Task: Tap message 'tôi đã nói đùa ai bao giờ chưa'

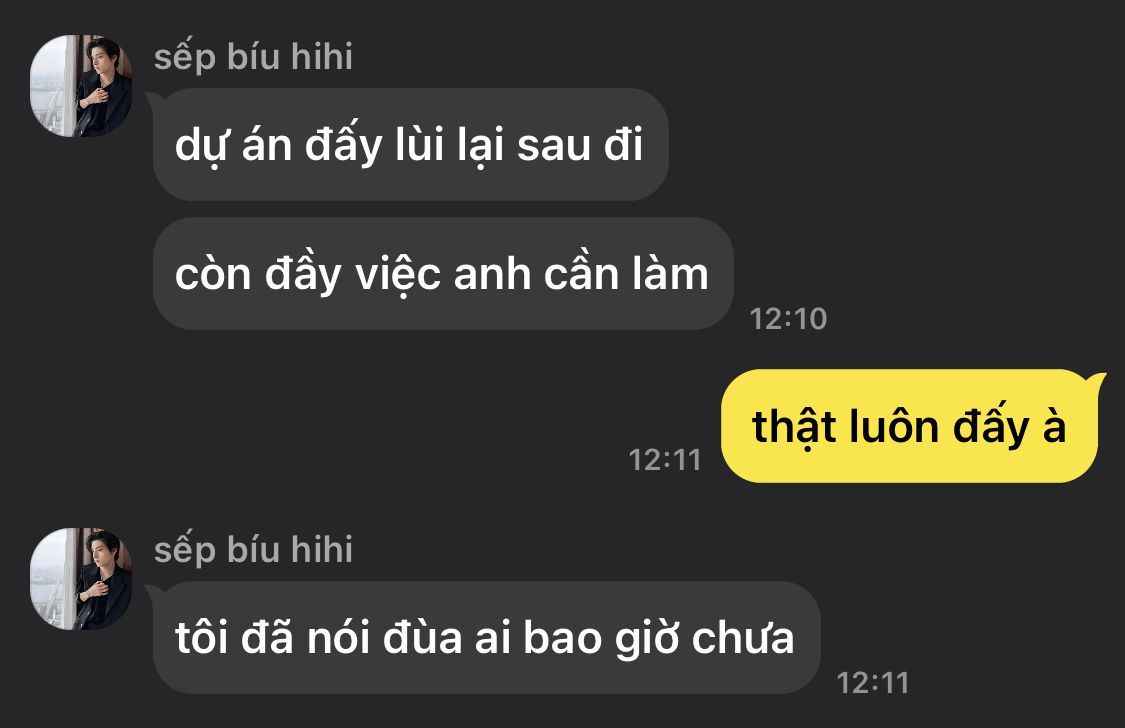Action: pyautogui.click(x=486, y=638)
